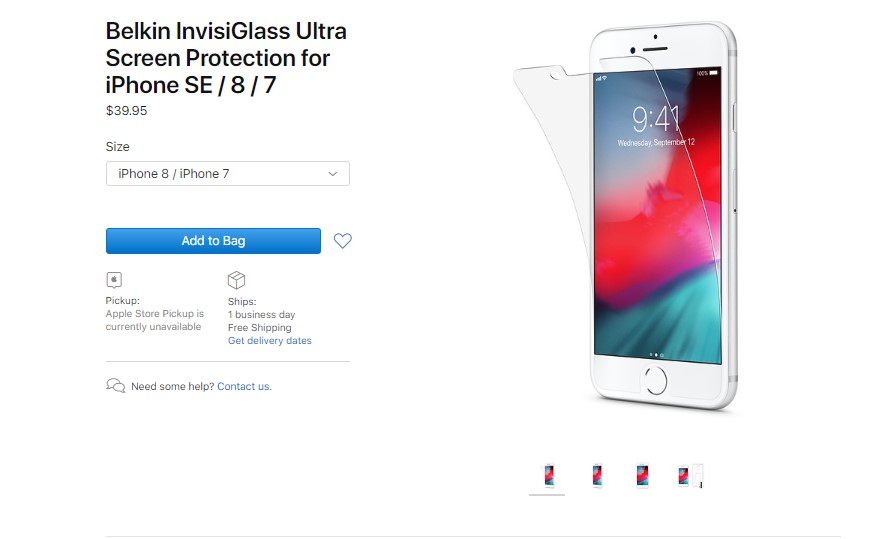Screen dimensions: 887x539
Task: Open the Size dropdown chevron
Action: (x=333, y=174)
